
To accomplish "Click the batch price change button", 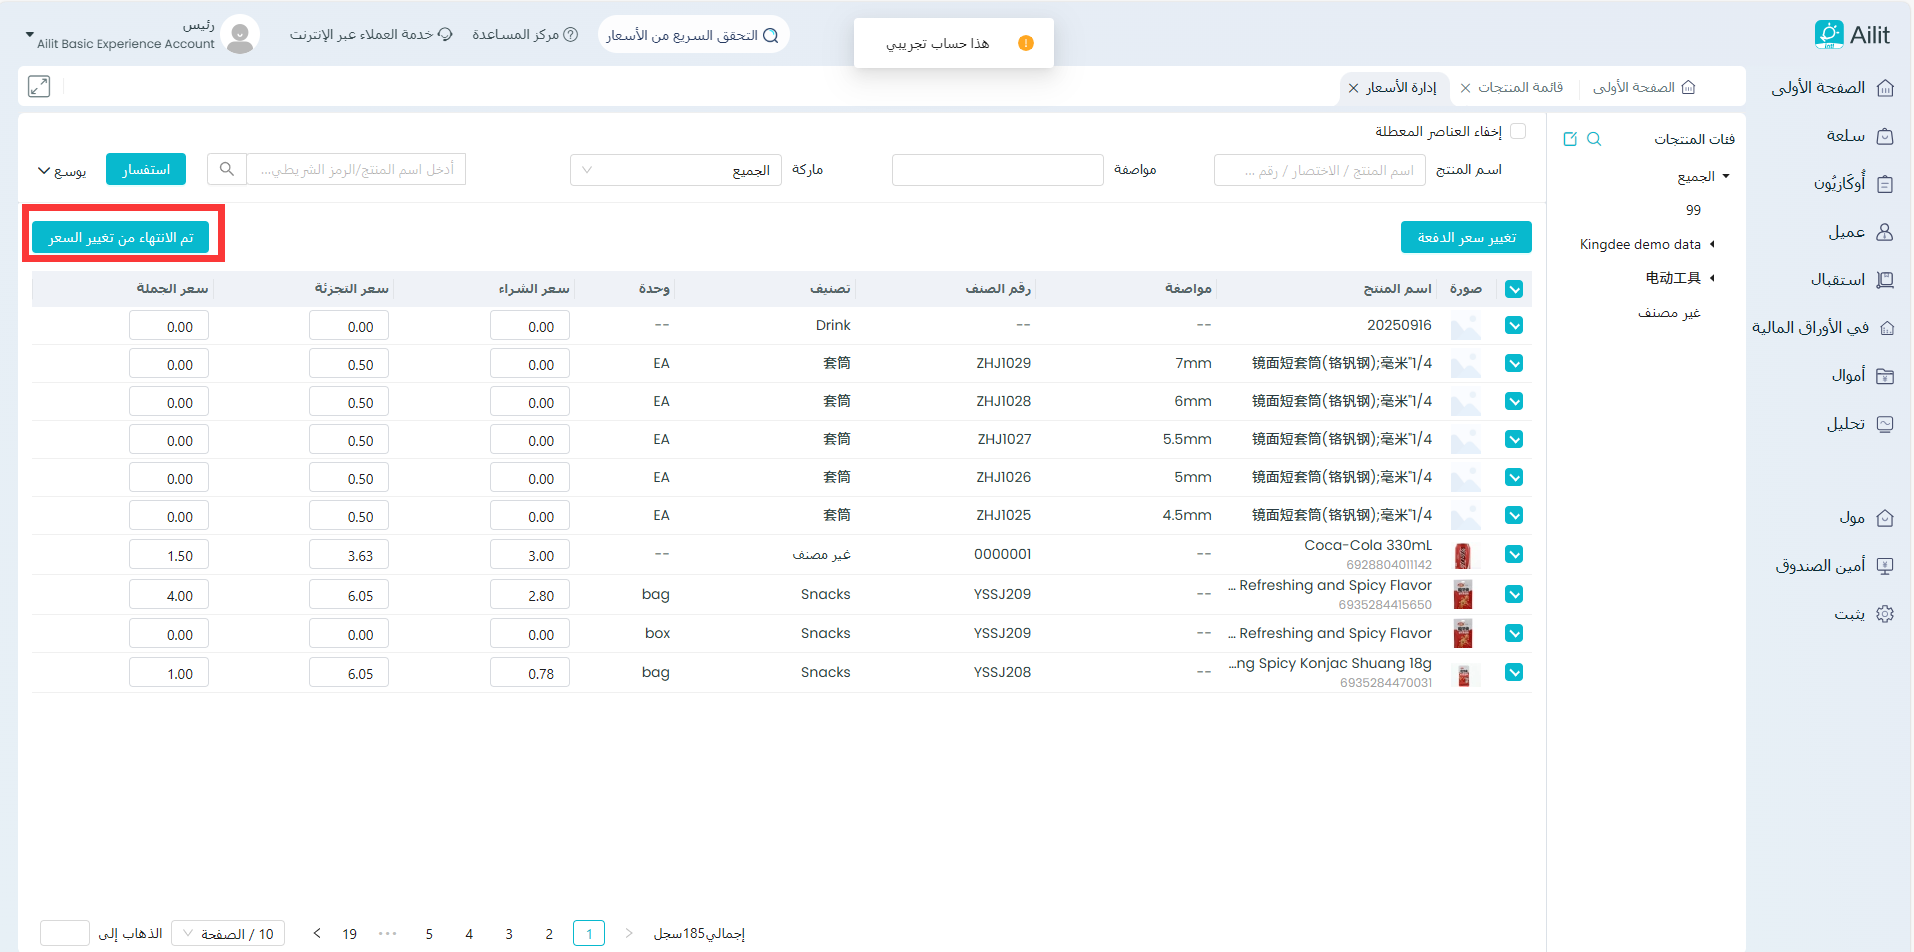I will coord(1466,238).
